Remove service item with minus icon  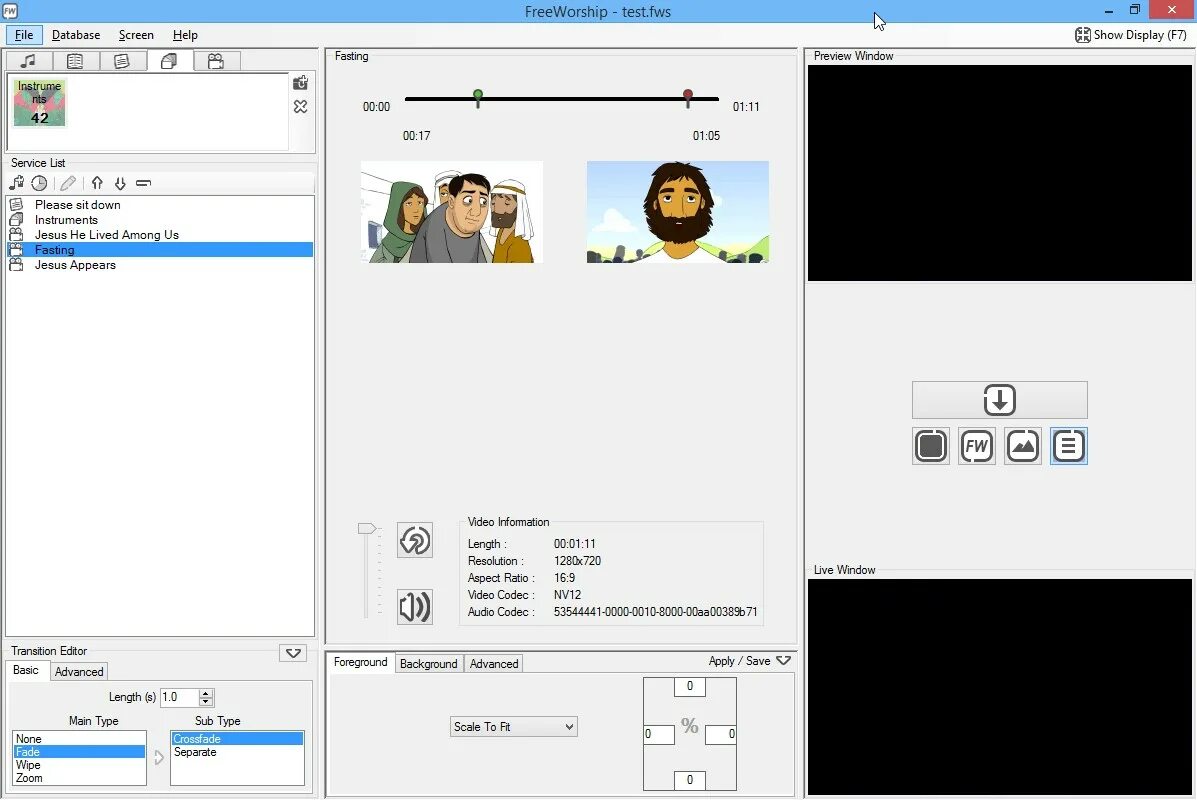pos(144,183)
